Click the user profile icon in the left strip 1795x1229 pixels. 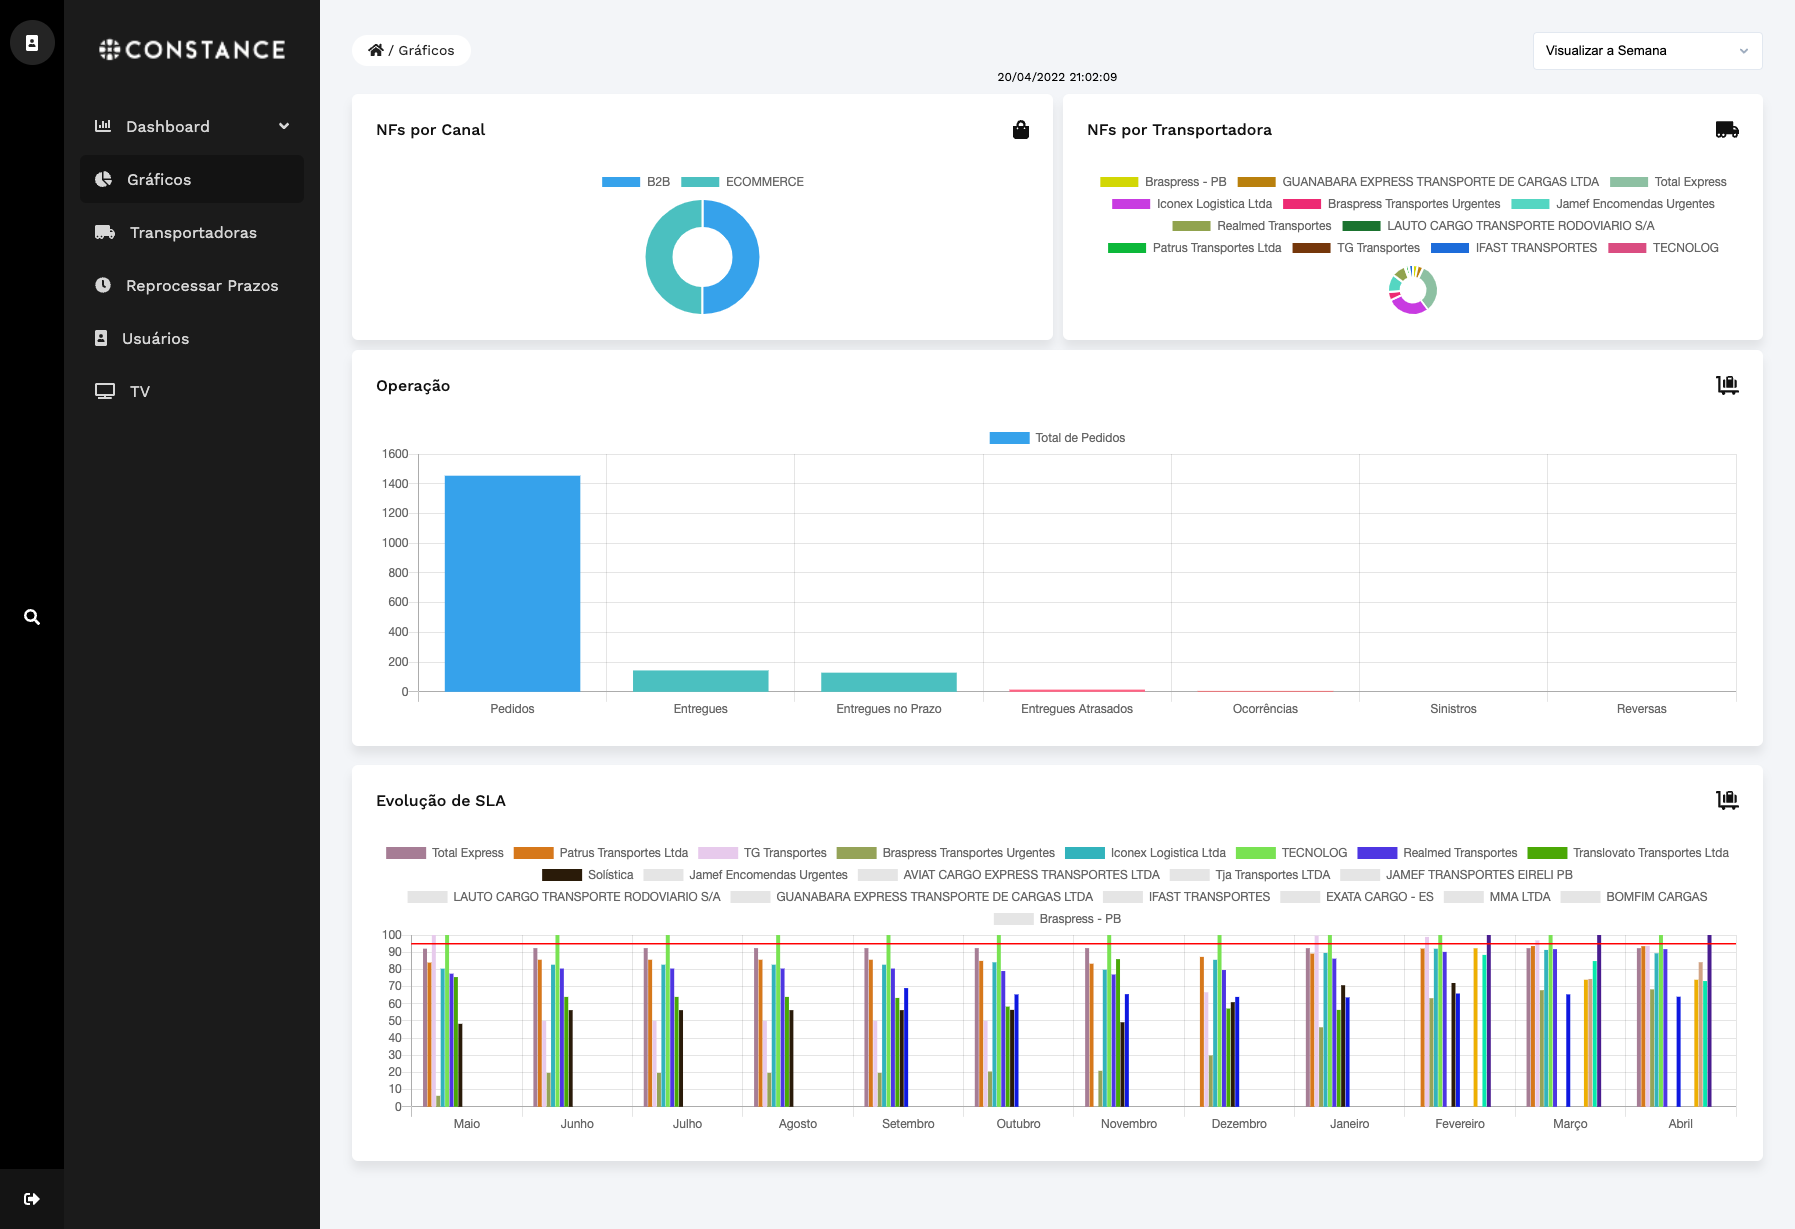click(32, 43)
